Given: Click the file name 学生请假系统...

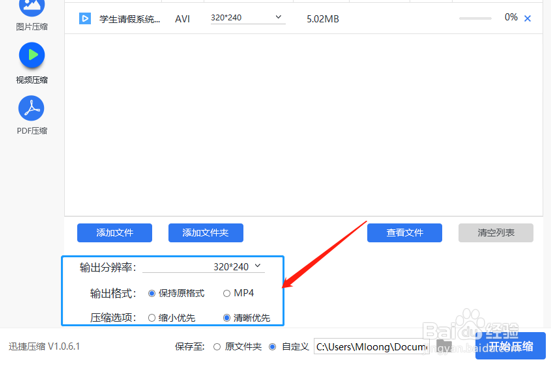Looking at the screenshot, I should pos(129,19).
